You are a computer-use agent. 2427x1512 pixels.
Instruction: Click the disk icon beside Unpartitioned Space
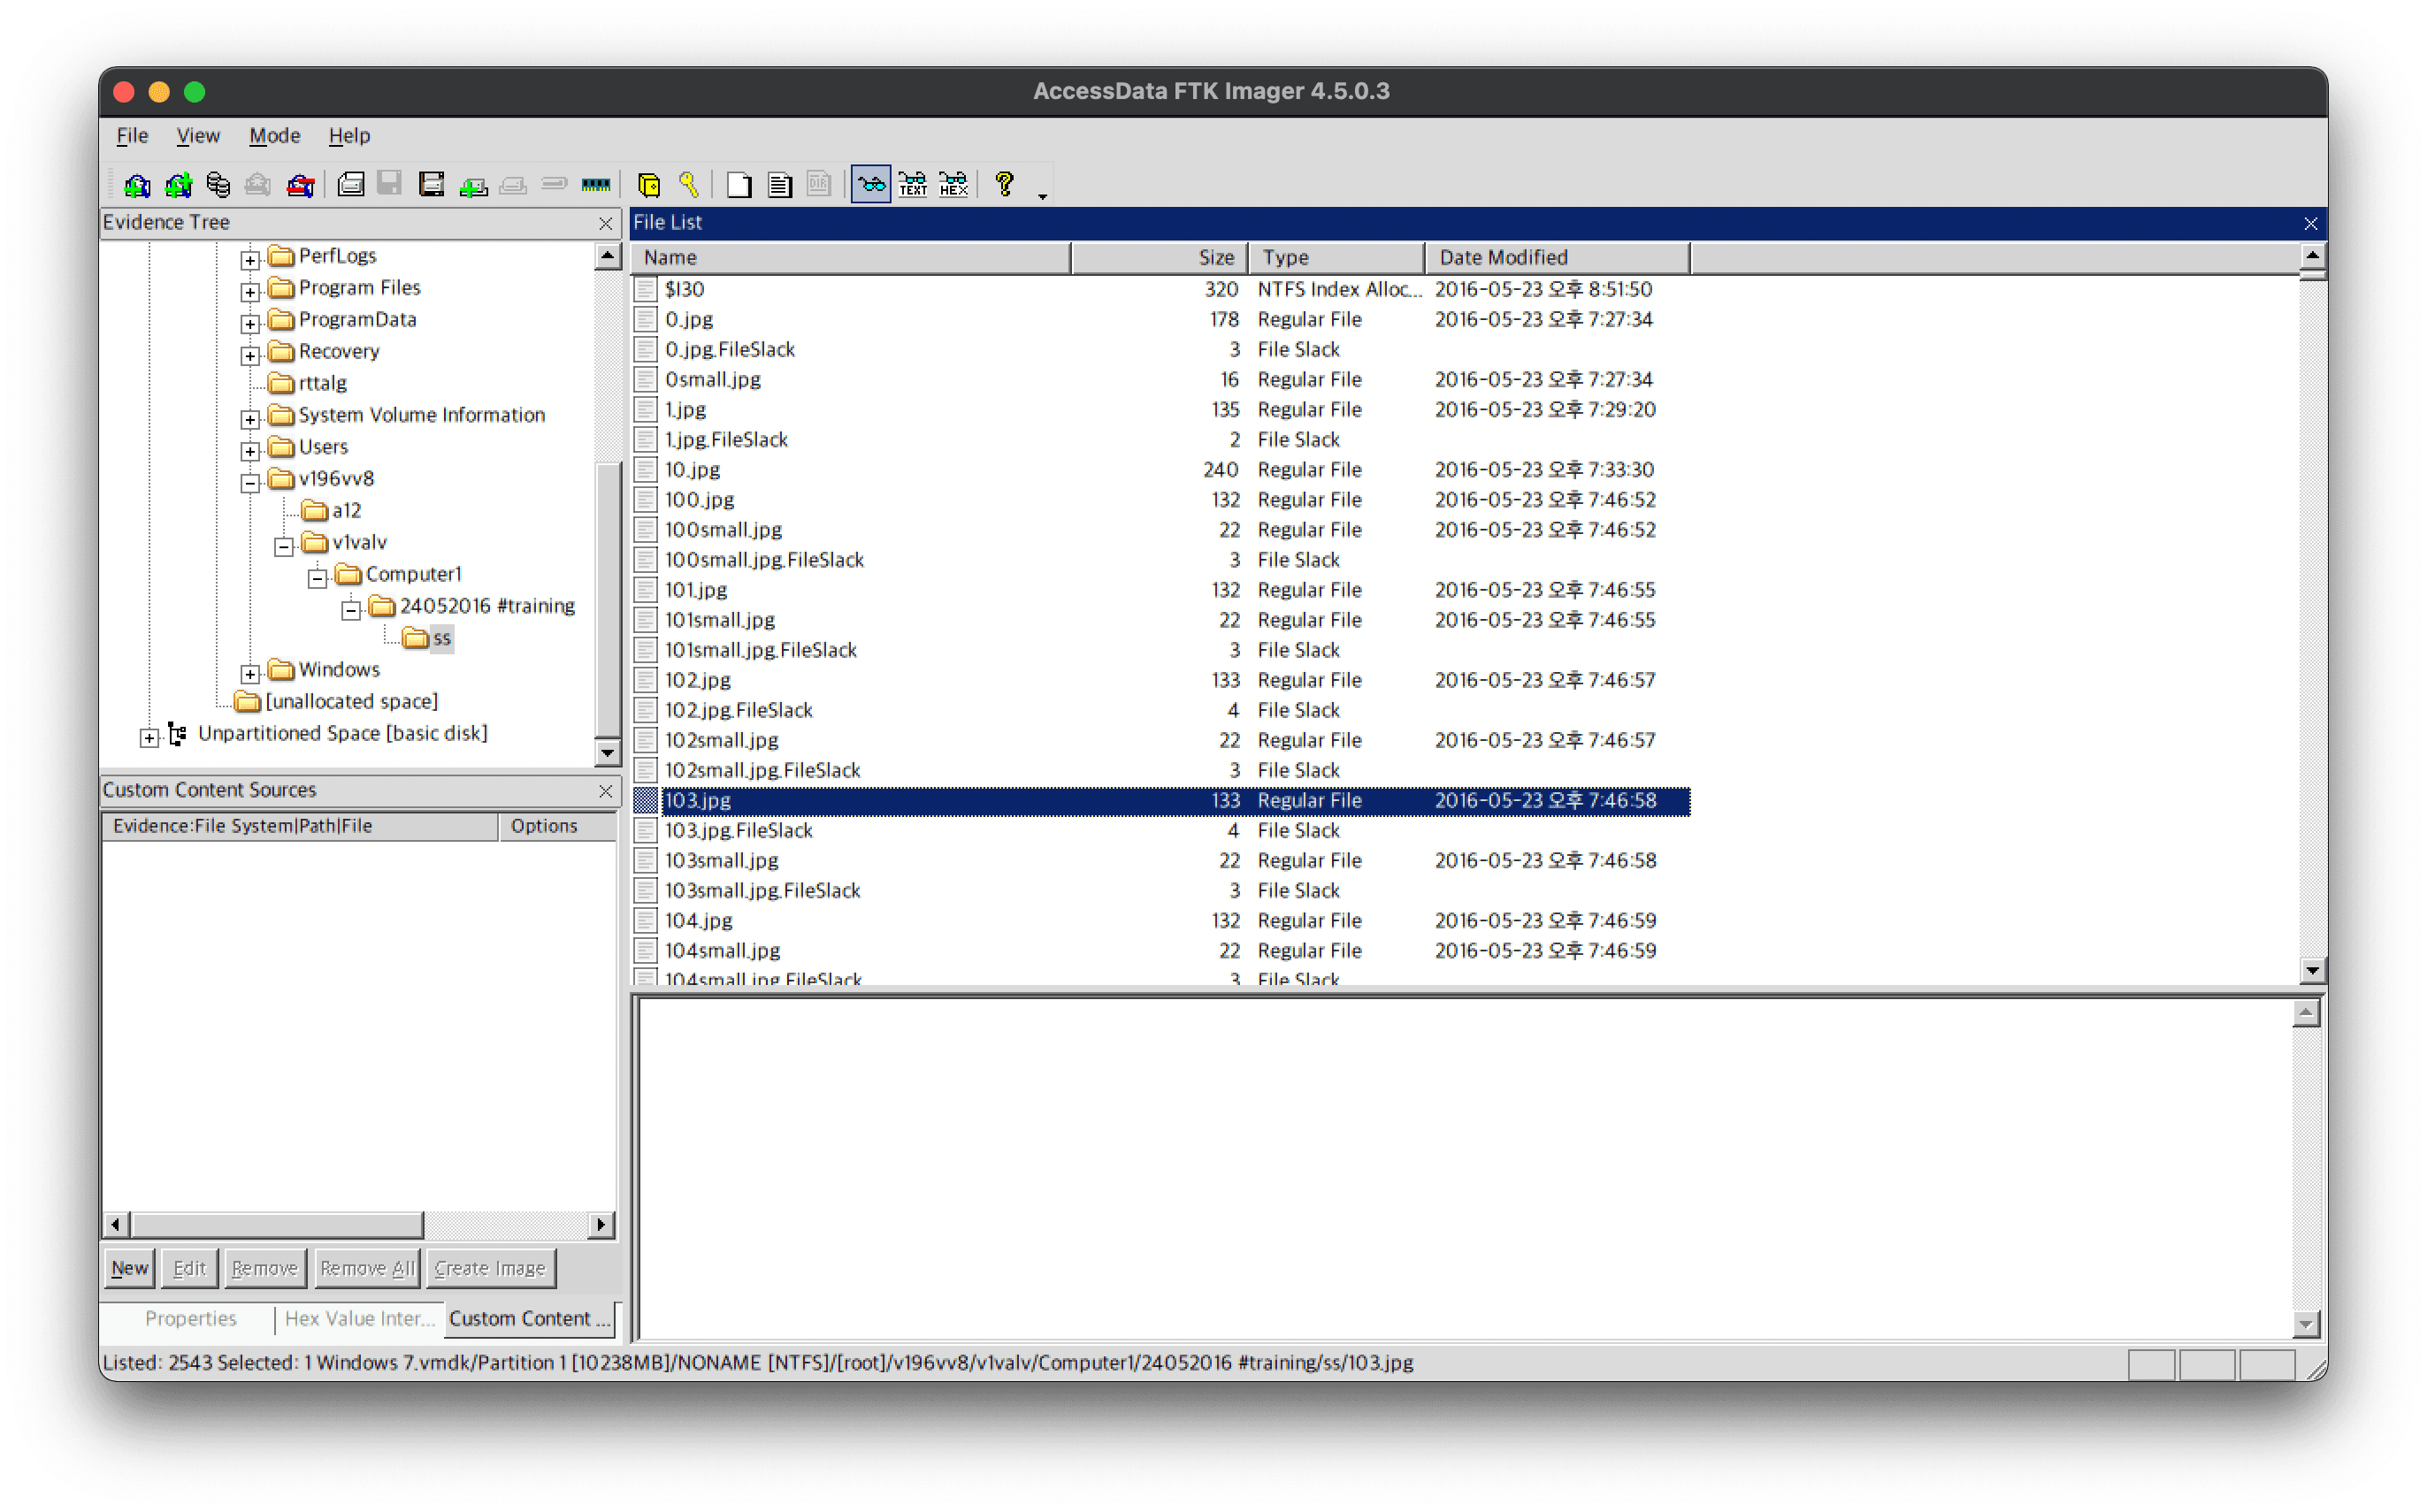tap(177, 735)
